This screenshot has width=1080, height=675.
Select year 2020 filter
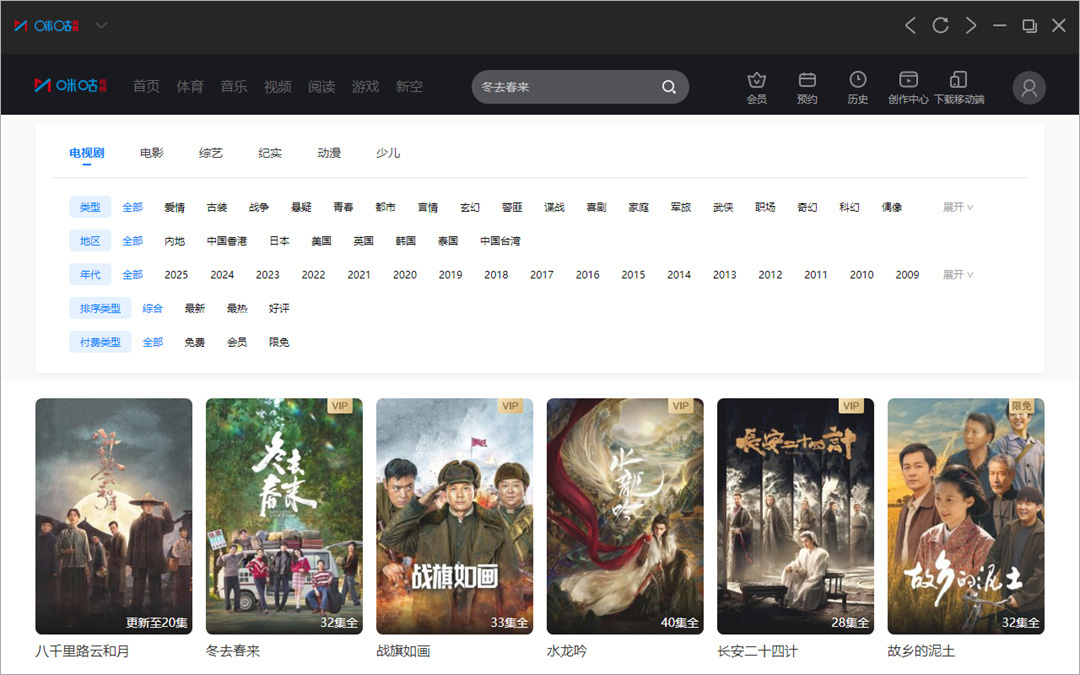pyautogui.click(x=405, y=275)
